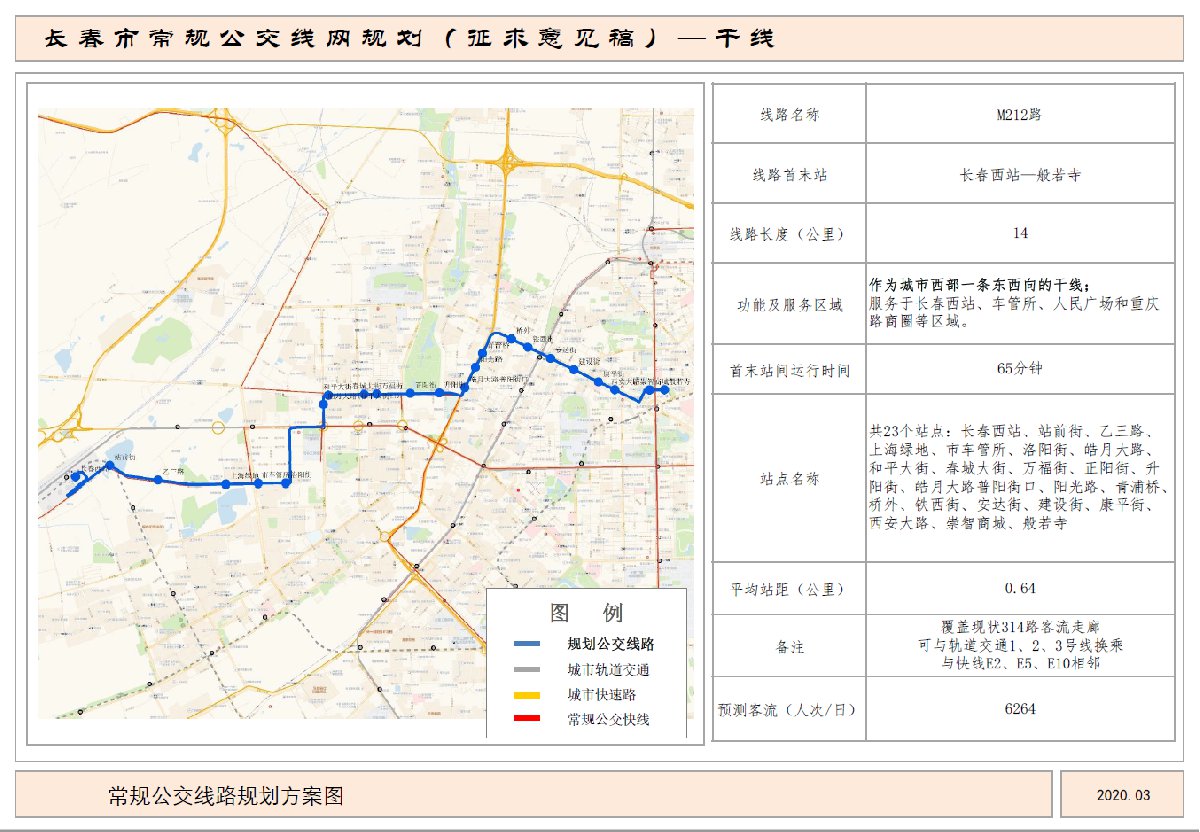This screenshot has width=1200, height=832.
Task: Click the date box 2020.03
Action: [1123, 796]
